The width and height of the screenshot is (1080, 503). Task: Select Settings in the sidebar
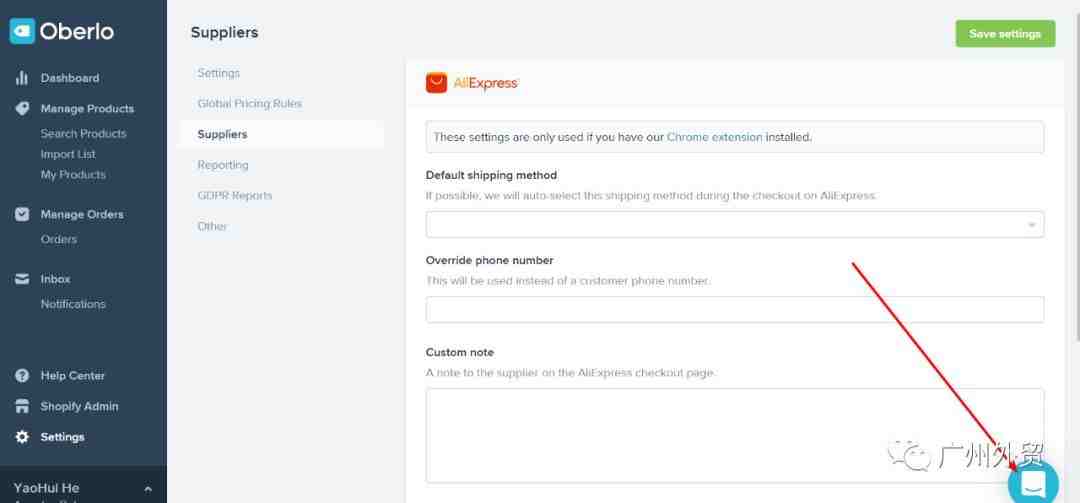[63, 437]
